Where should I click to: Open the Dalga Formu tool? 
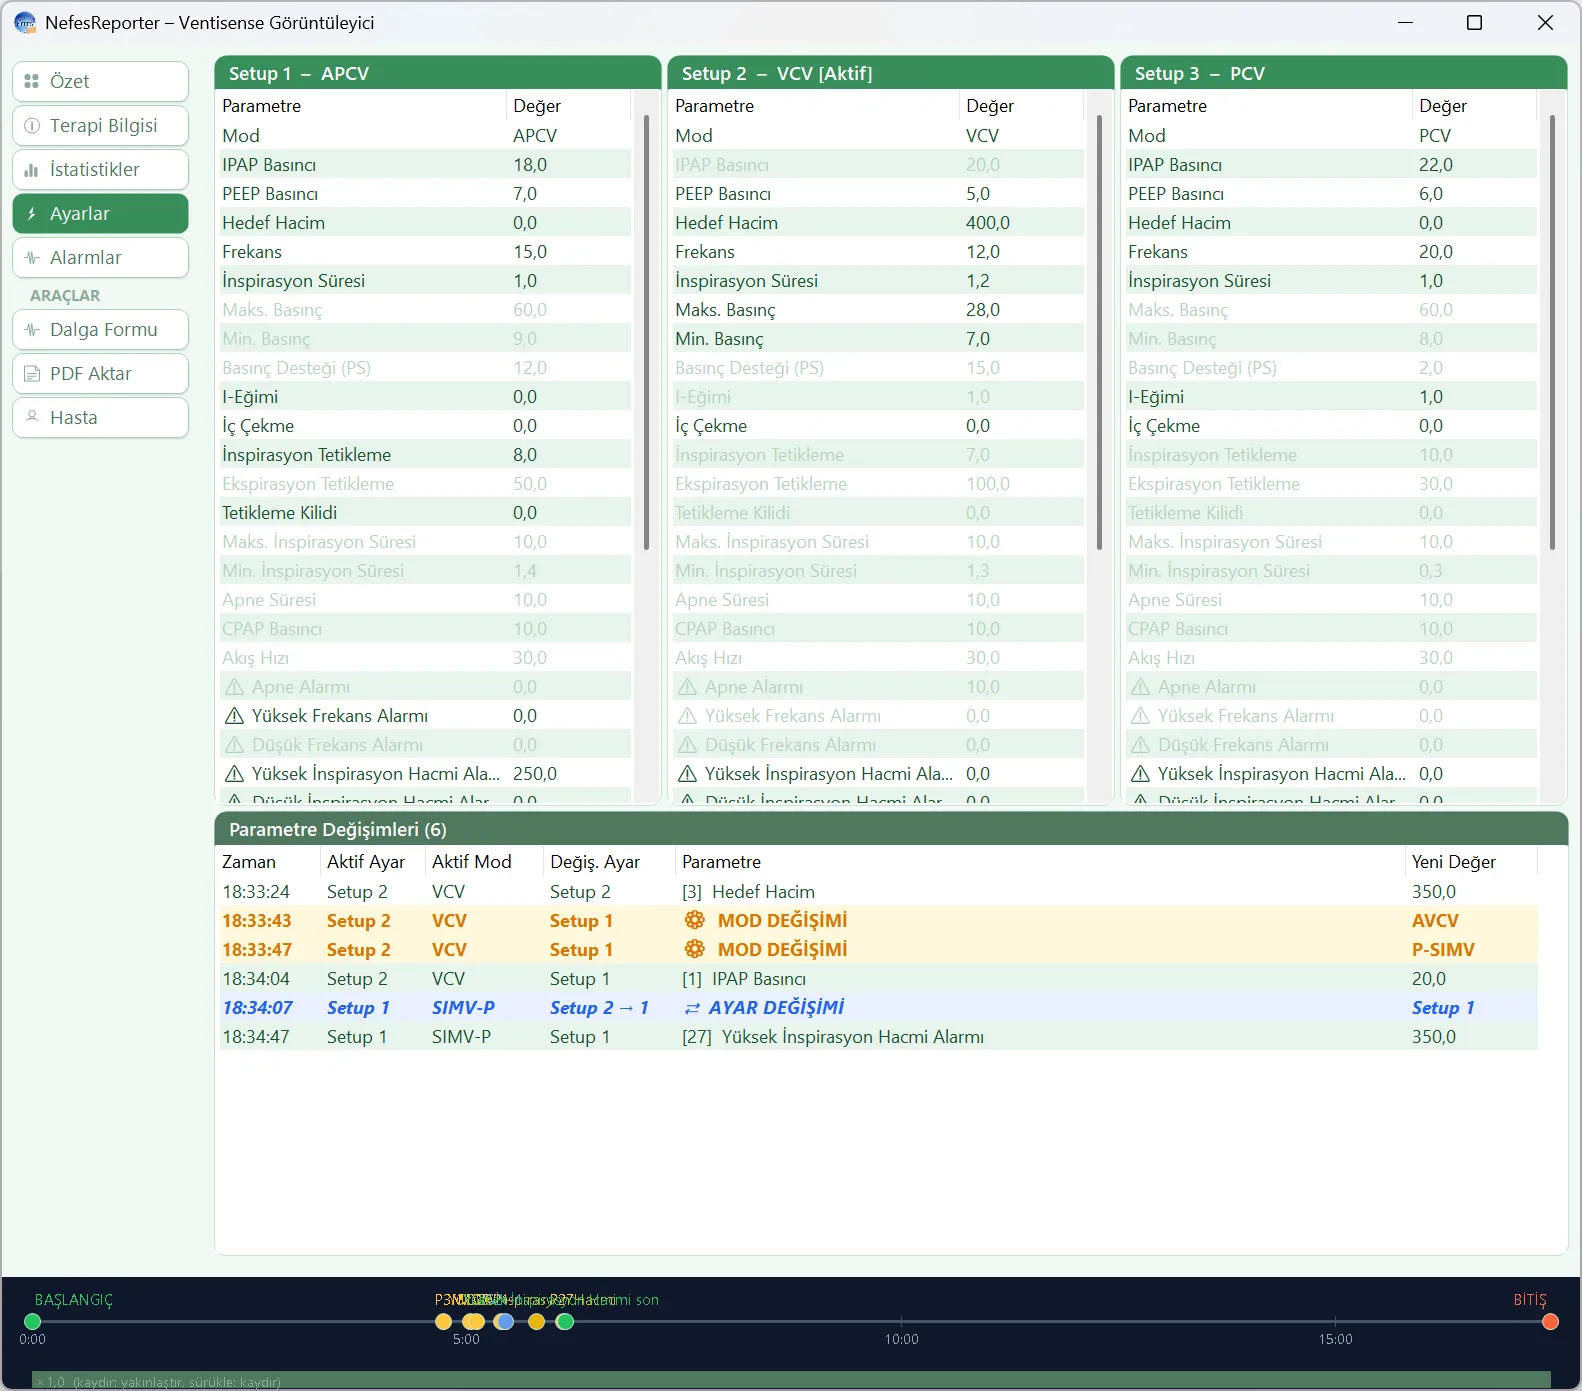pyautogui.click(x=100, y=329)
